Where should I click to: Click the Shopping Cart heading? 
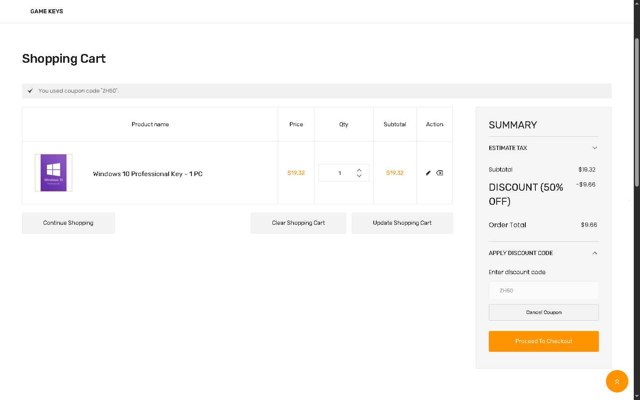[64, 58]
